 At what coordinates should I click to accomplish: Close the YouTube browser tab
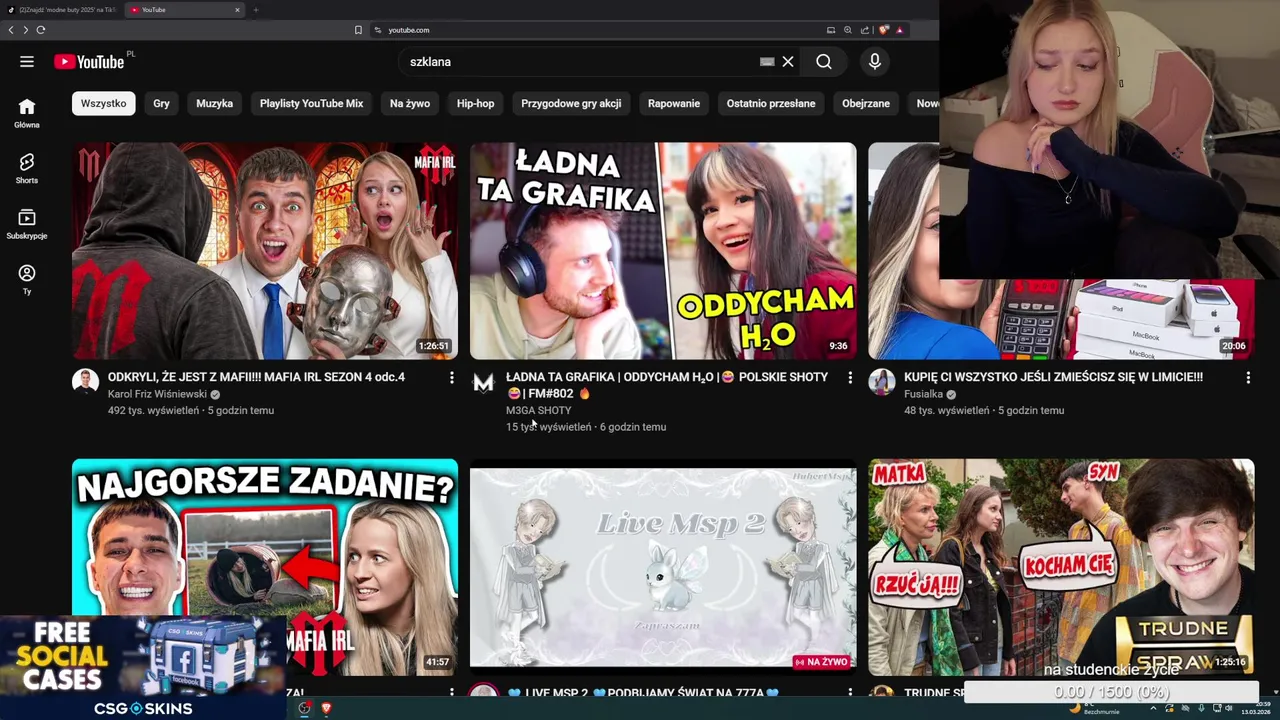pyautogui.click(x=237, y=10)
